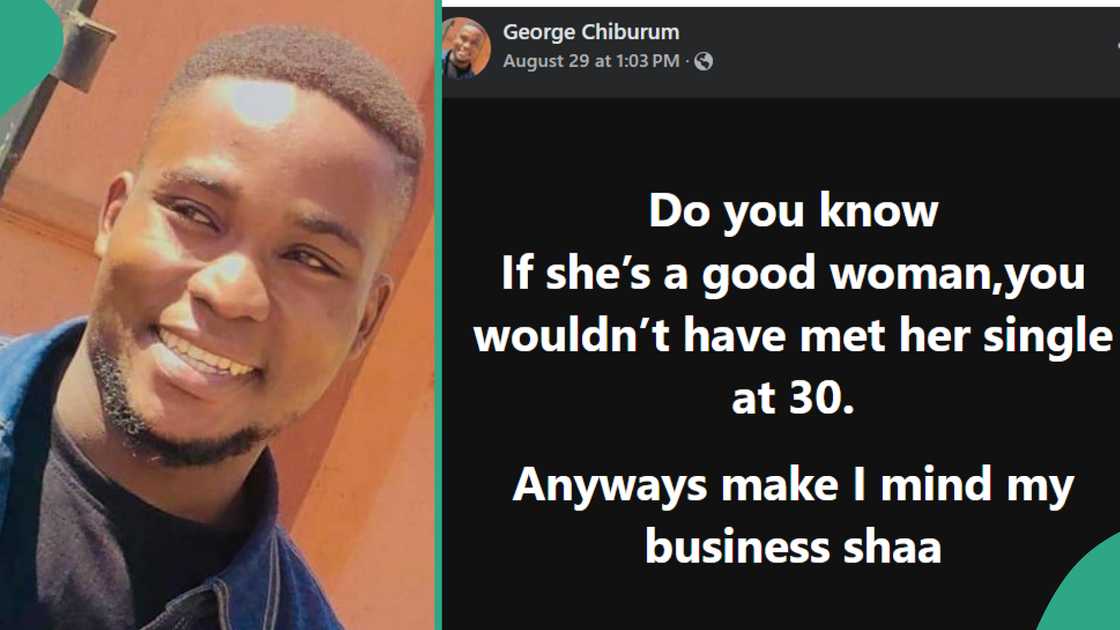
Task: Open the August 29 at 1:03 PM timestamp
Action: pyautogui.click(x=591, y=62)
